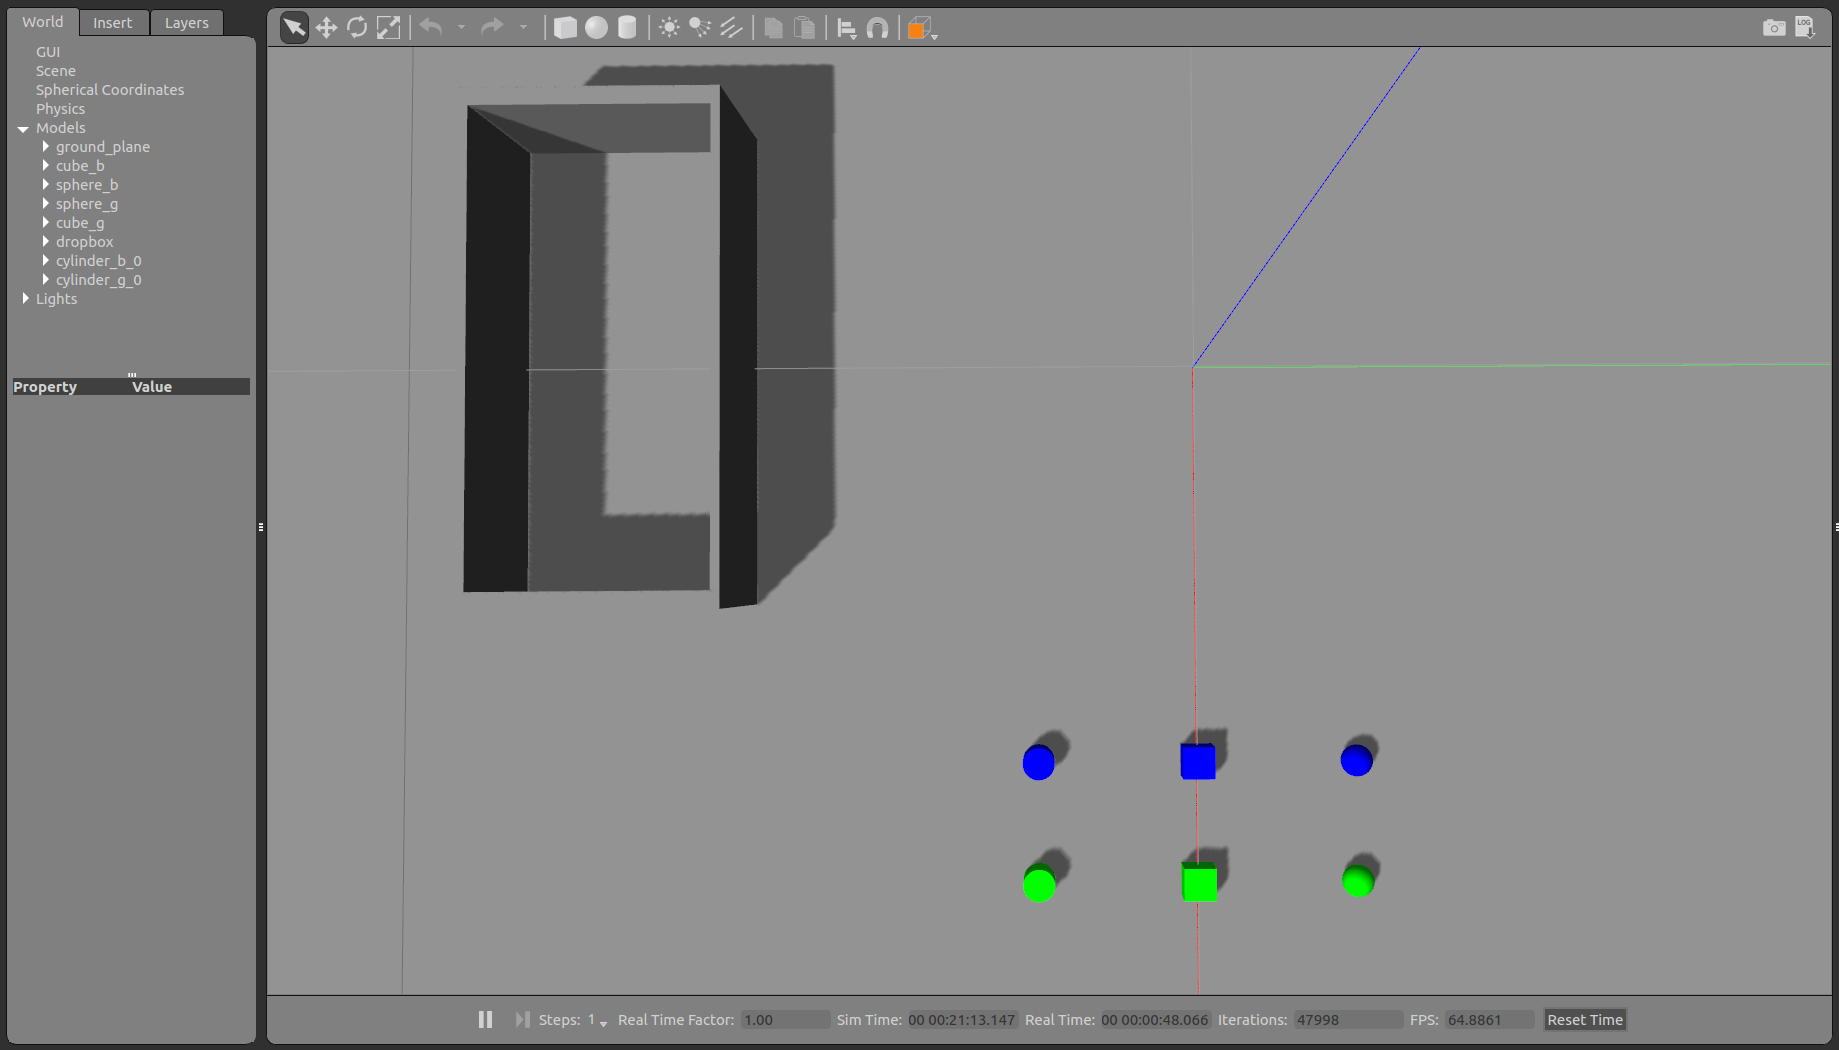Click the Reset Time button
Viewport: 1839px width, 1050px height.
pos(1585,1020)
